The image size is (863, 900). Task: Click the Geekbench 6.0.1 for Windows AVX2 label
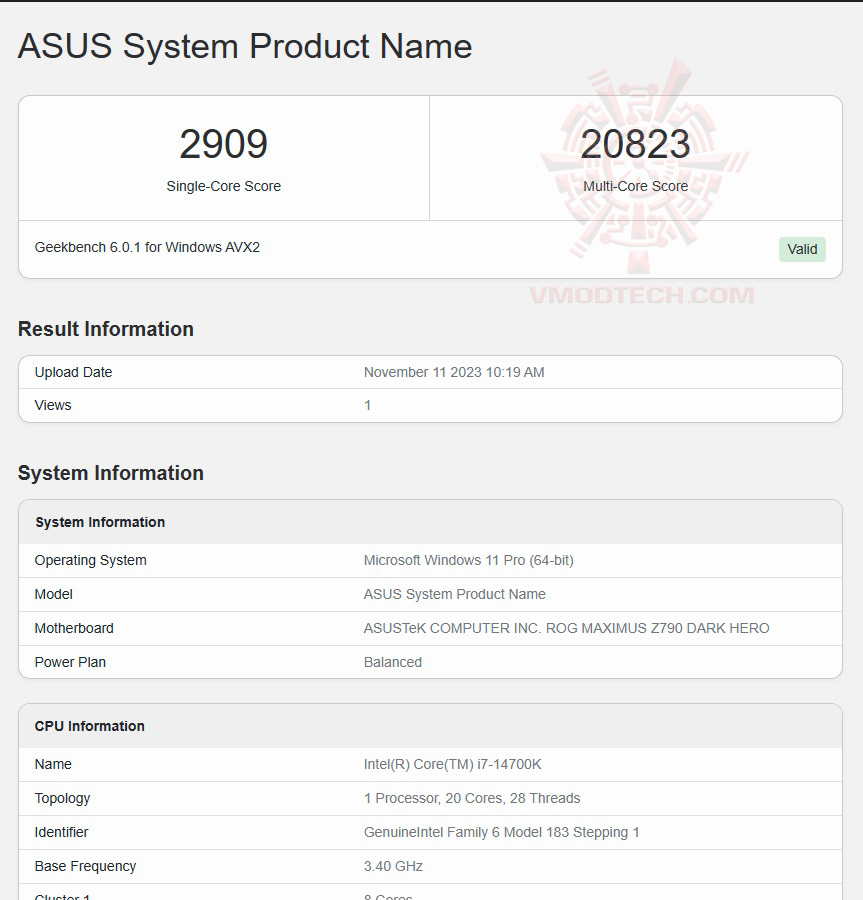(147, 247)
